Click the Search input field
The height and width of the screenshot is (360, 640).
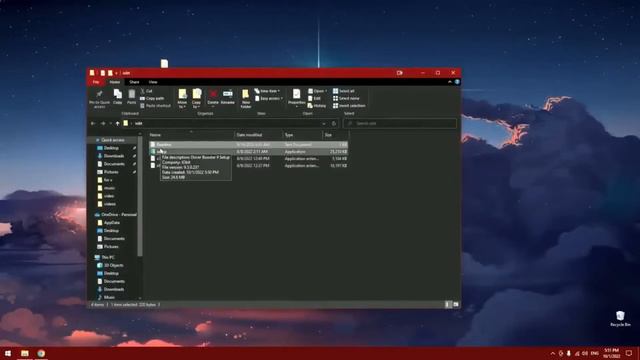pyautogui.click(x=400, y=123)
